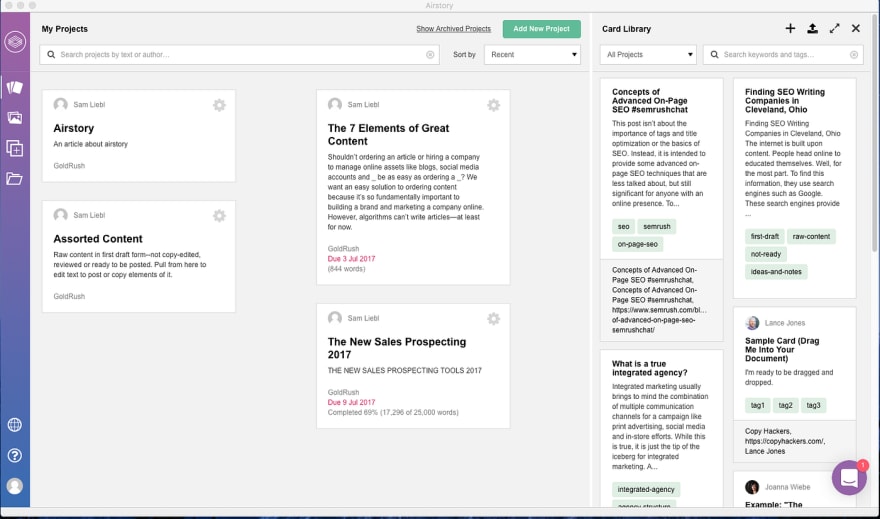Click the on-page-seo tag
This screenshot has width=880, height=519.
tap(638, 244)
